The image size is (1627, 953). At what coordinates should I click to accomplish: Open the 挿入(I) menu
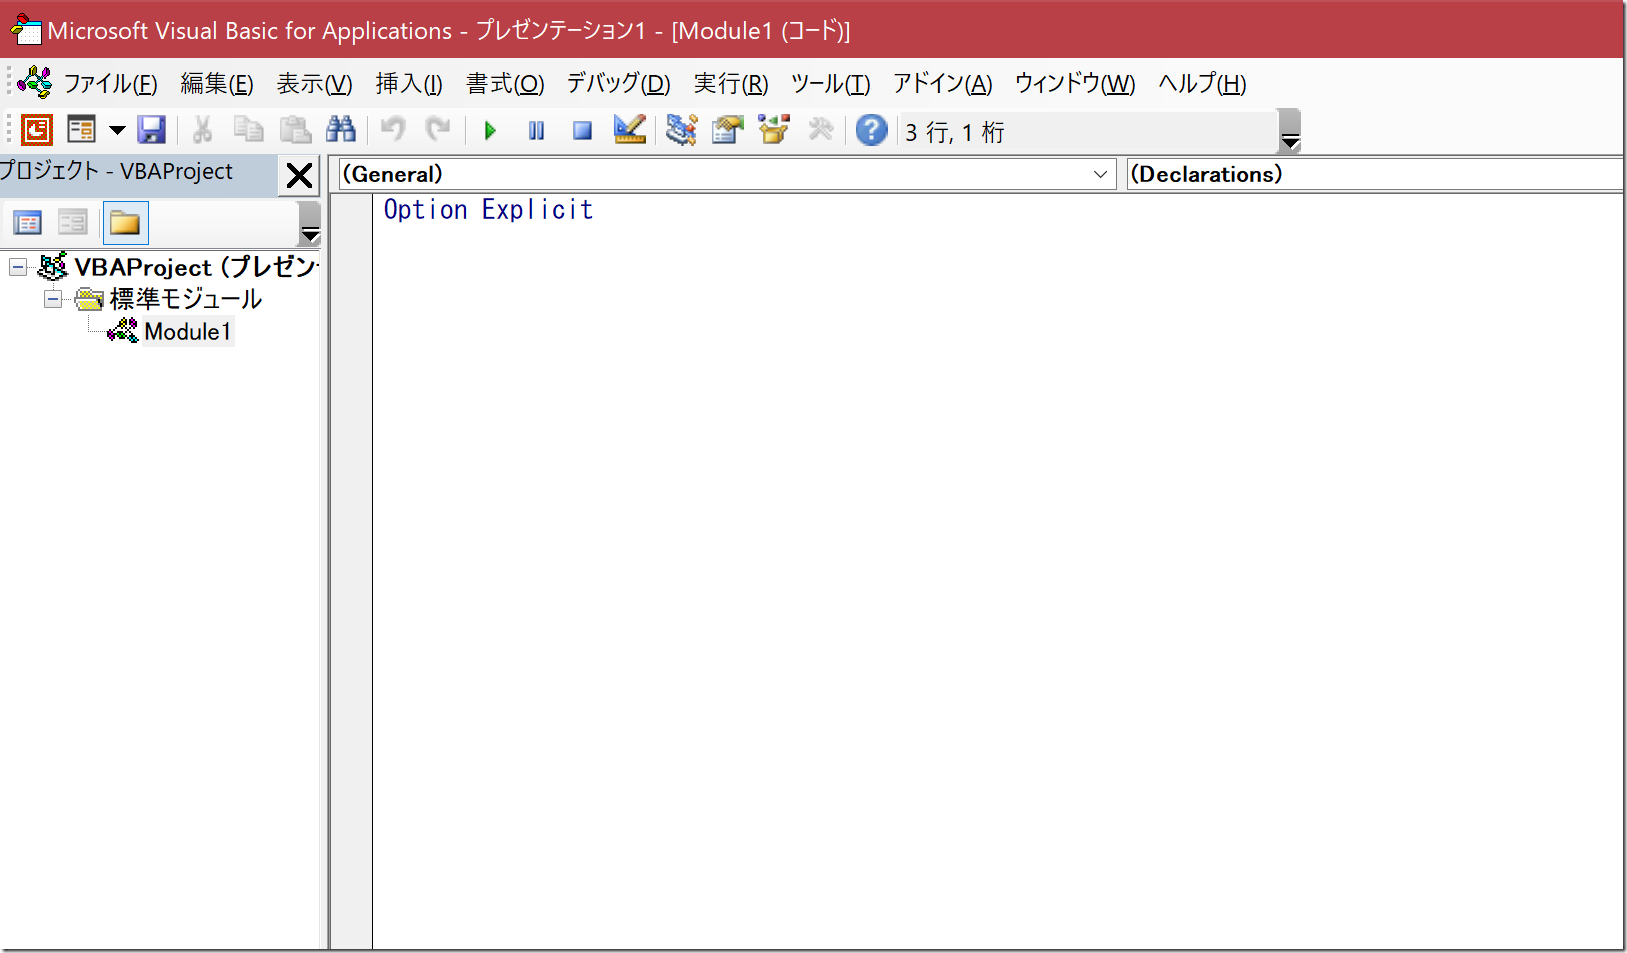pyautogui.click(x=409, y=84)
